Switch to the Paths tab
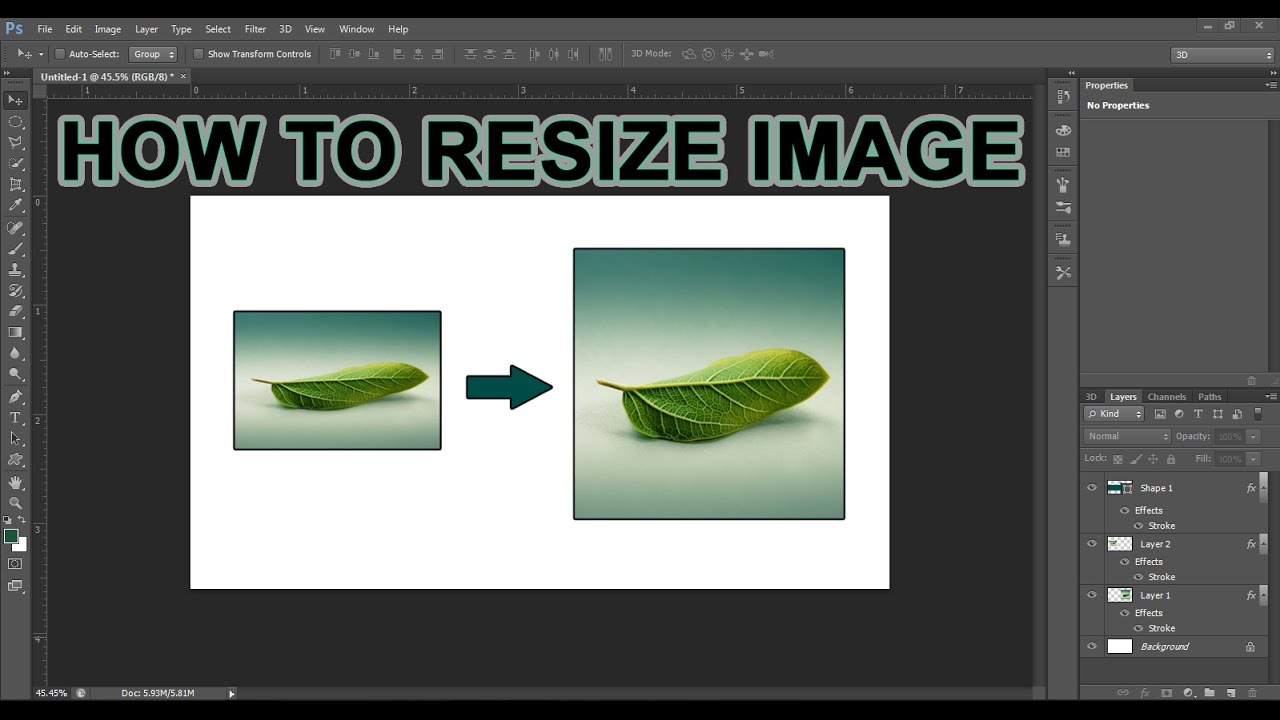Viewport: 1280px width, 720px height. (1210, 397)
